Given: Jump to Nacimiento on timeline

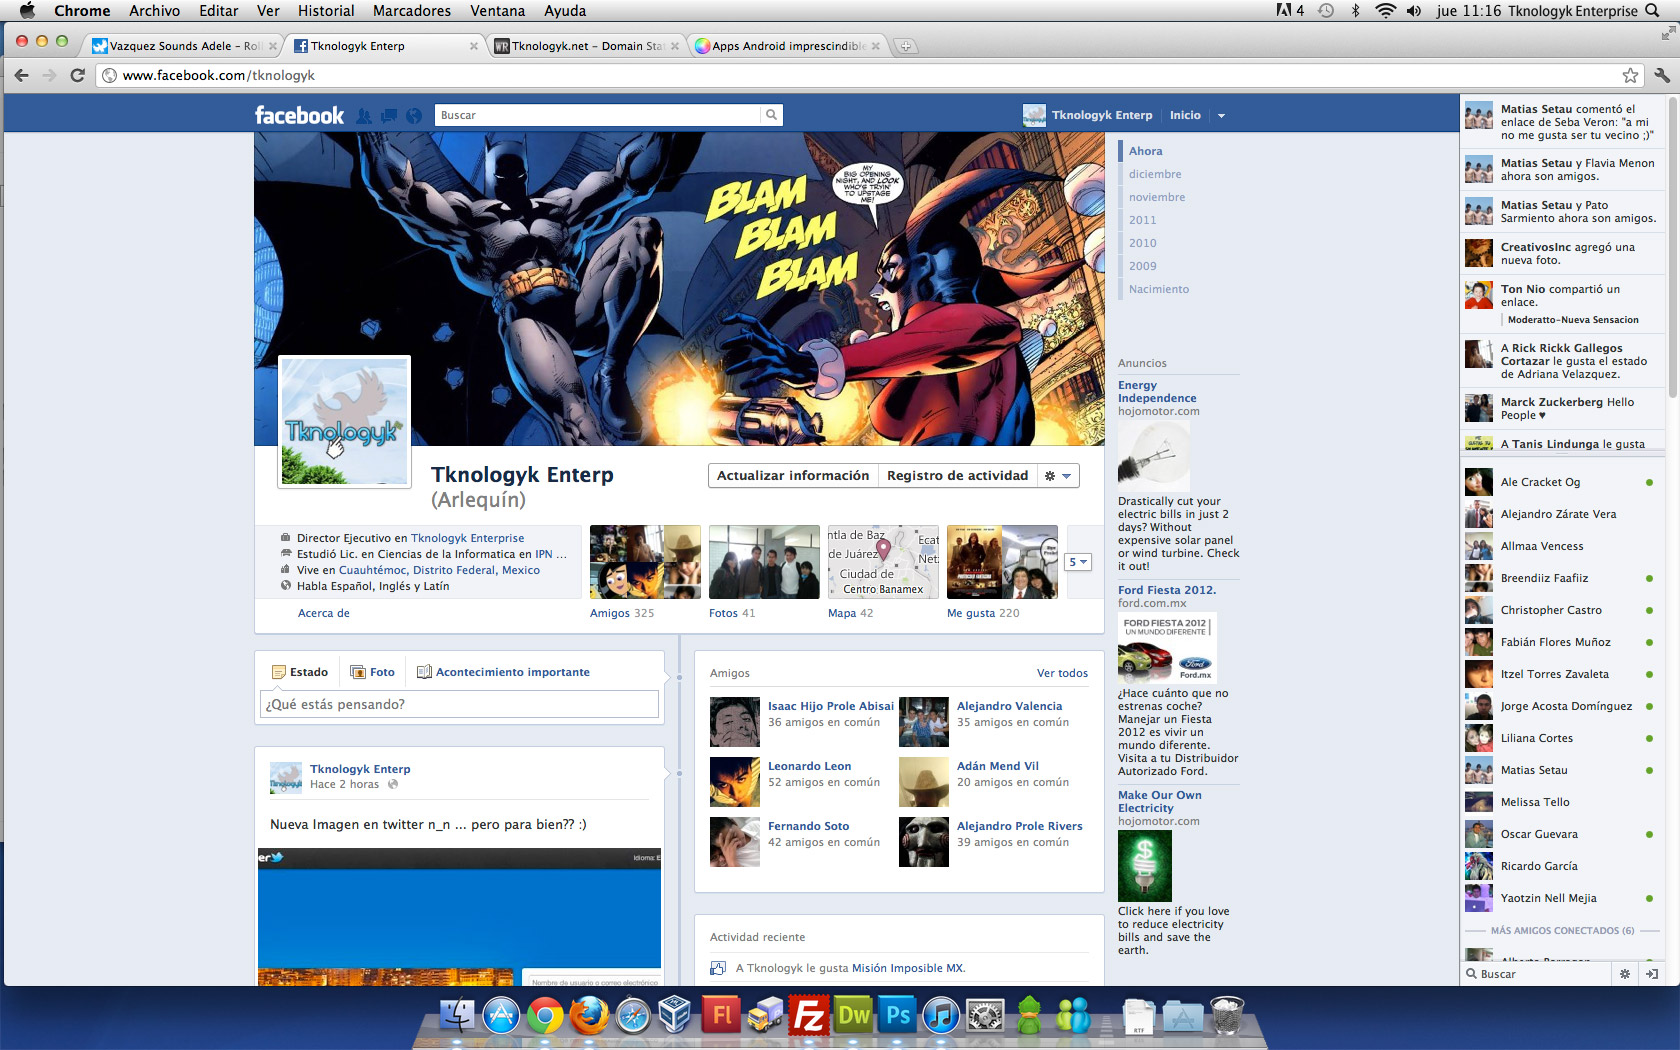Looking at the screenshot, I should pos(1159,289).
